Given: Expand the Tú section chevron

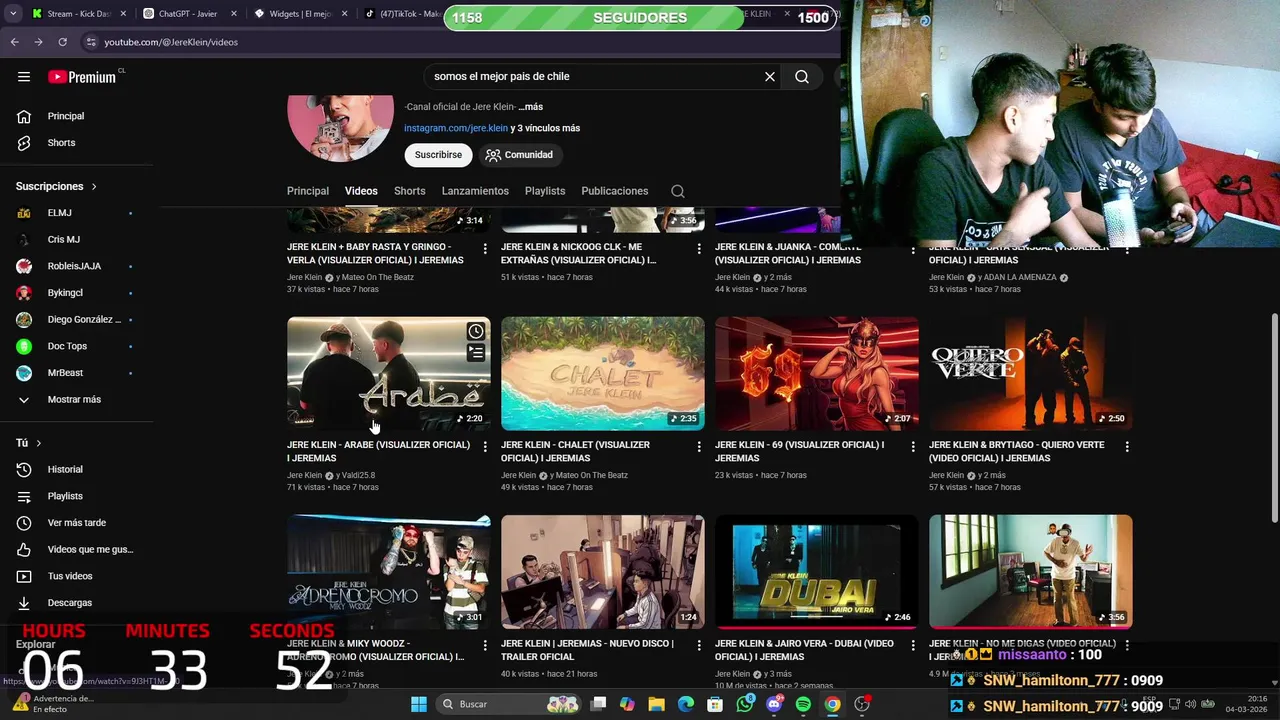Looking at the screenshot, I should [x=39, y=443].
